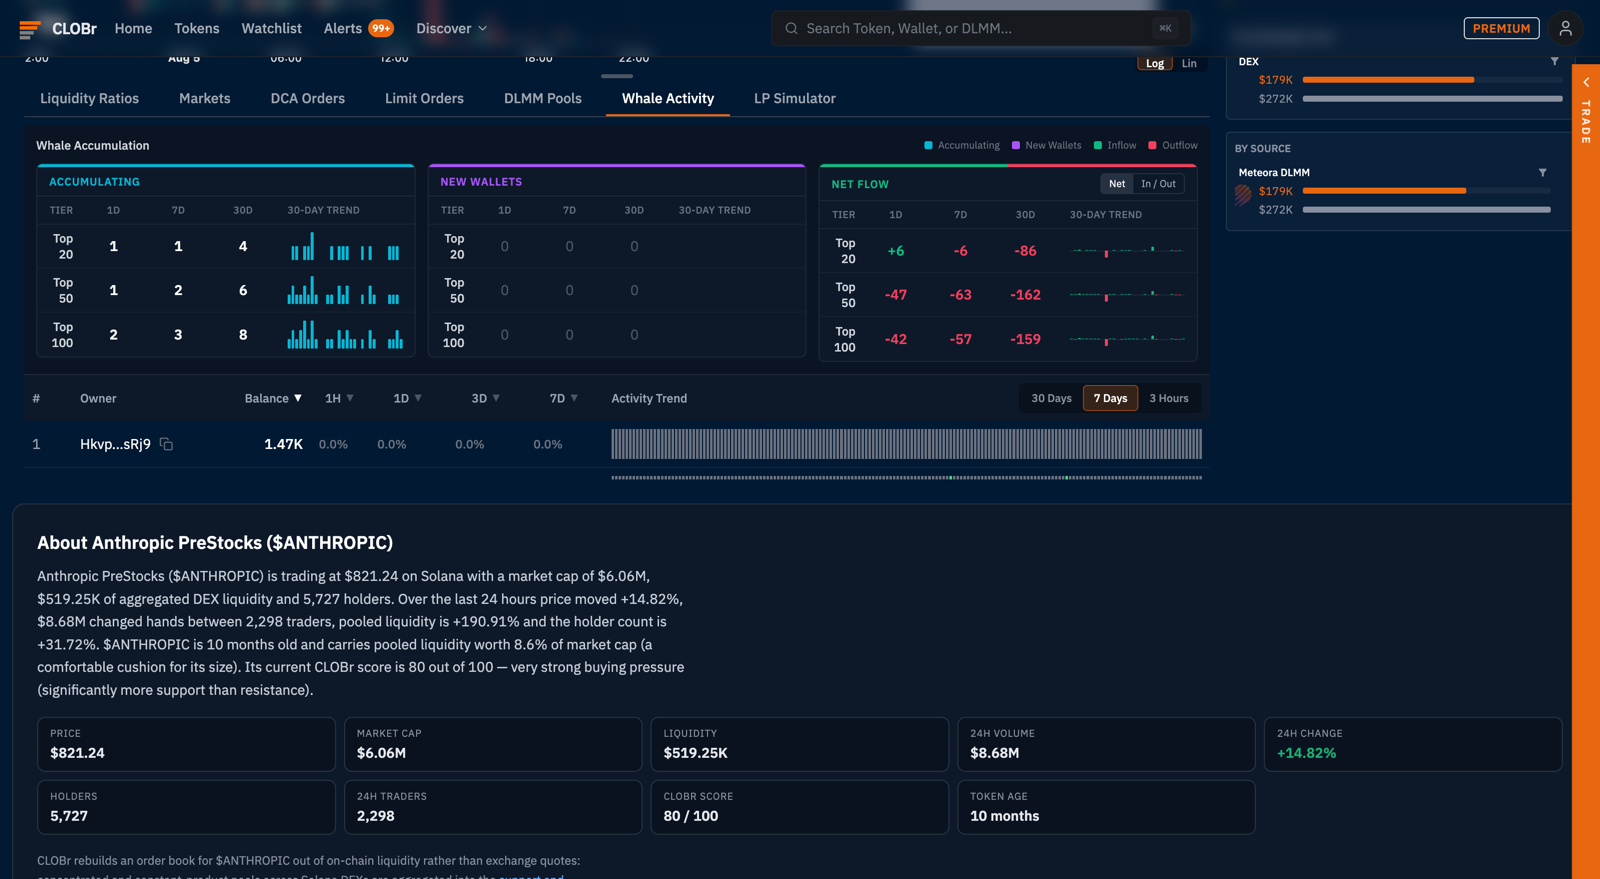The width and height of the screenshot is (1600, 879).
Task: Click the 1.47K balance value
Action: [x=283, y=444]
